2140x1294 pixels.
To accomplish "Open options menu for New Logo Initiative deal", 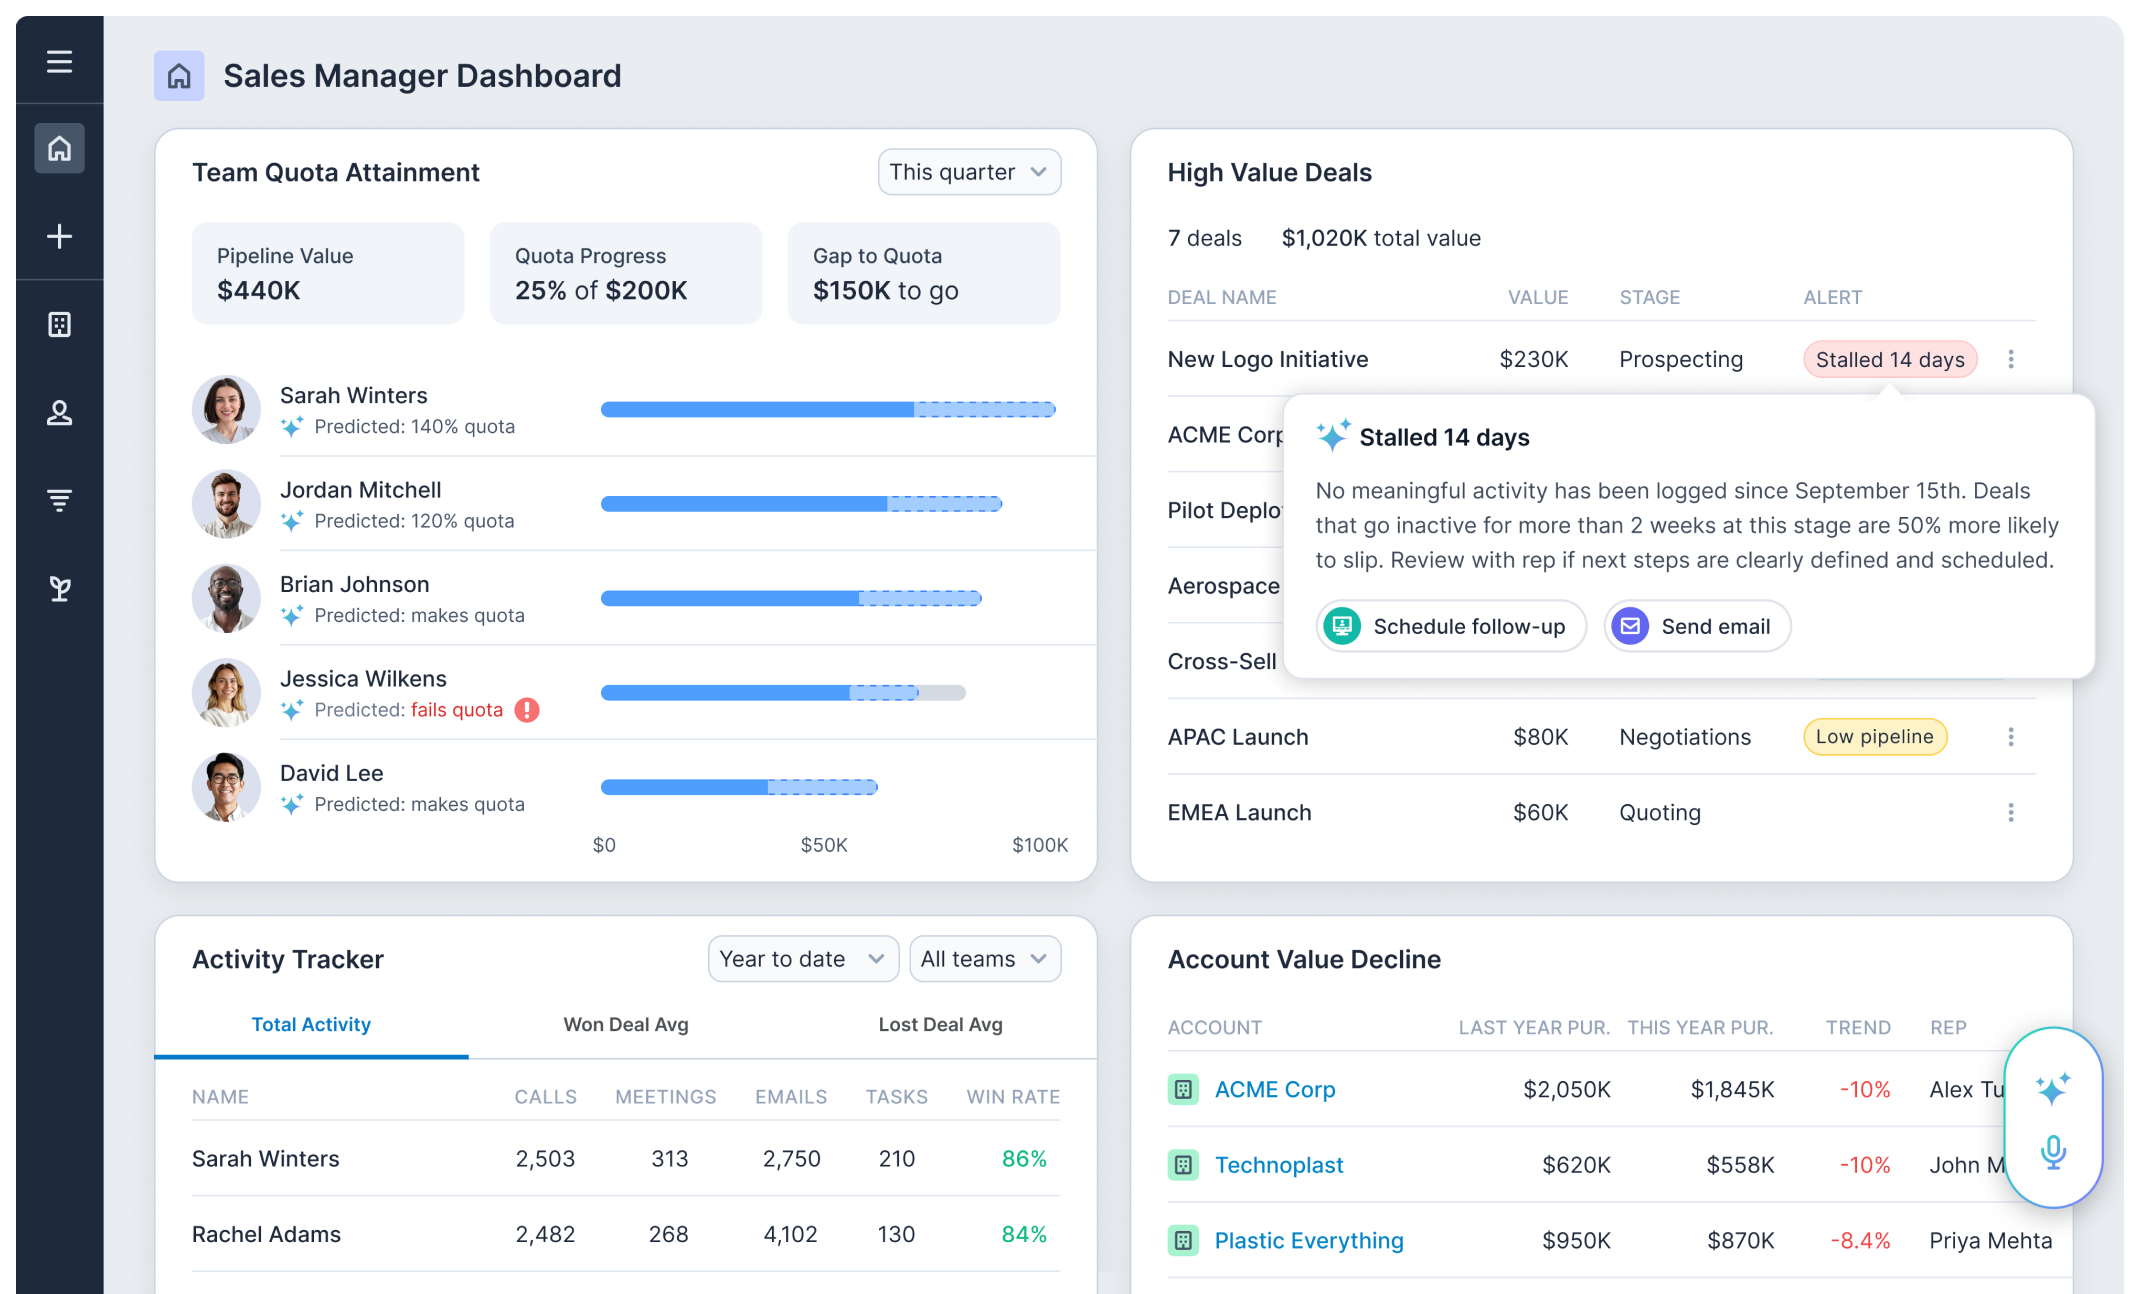I will click(2011, 359).
